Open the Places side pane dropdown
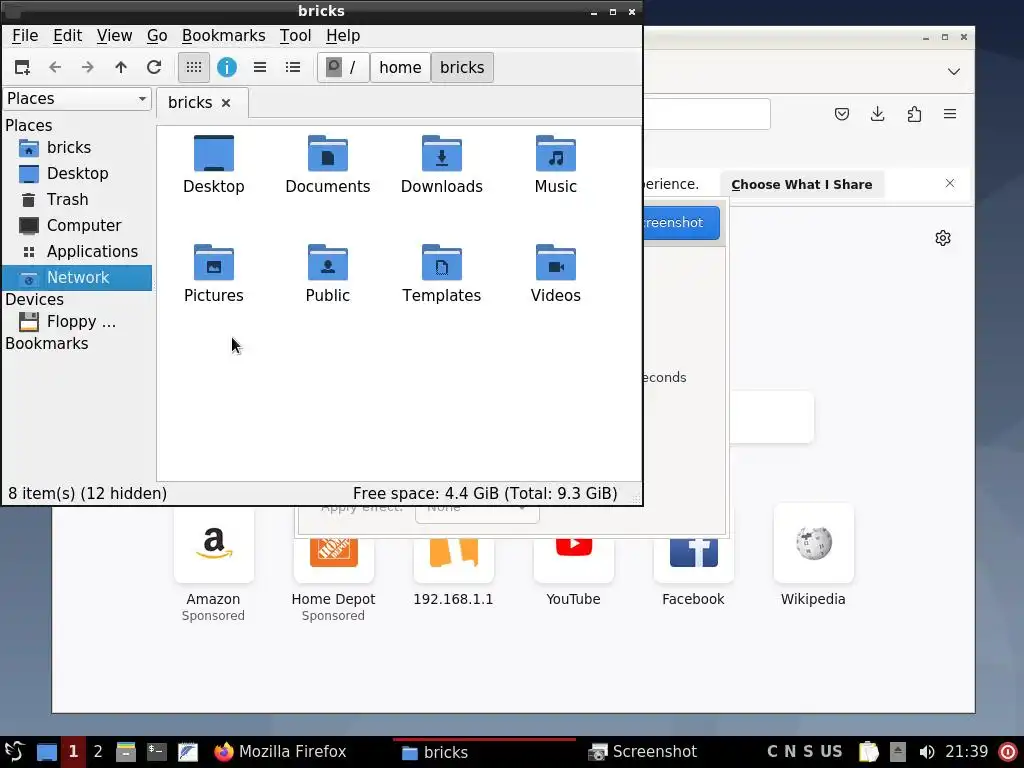 tap(77, 99)
